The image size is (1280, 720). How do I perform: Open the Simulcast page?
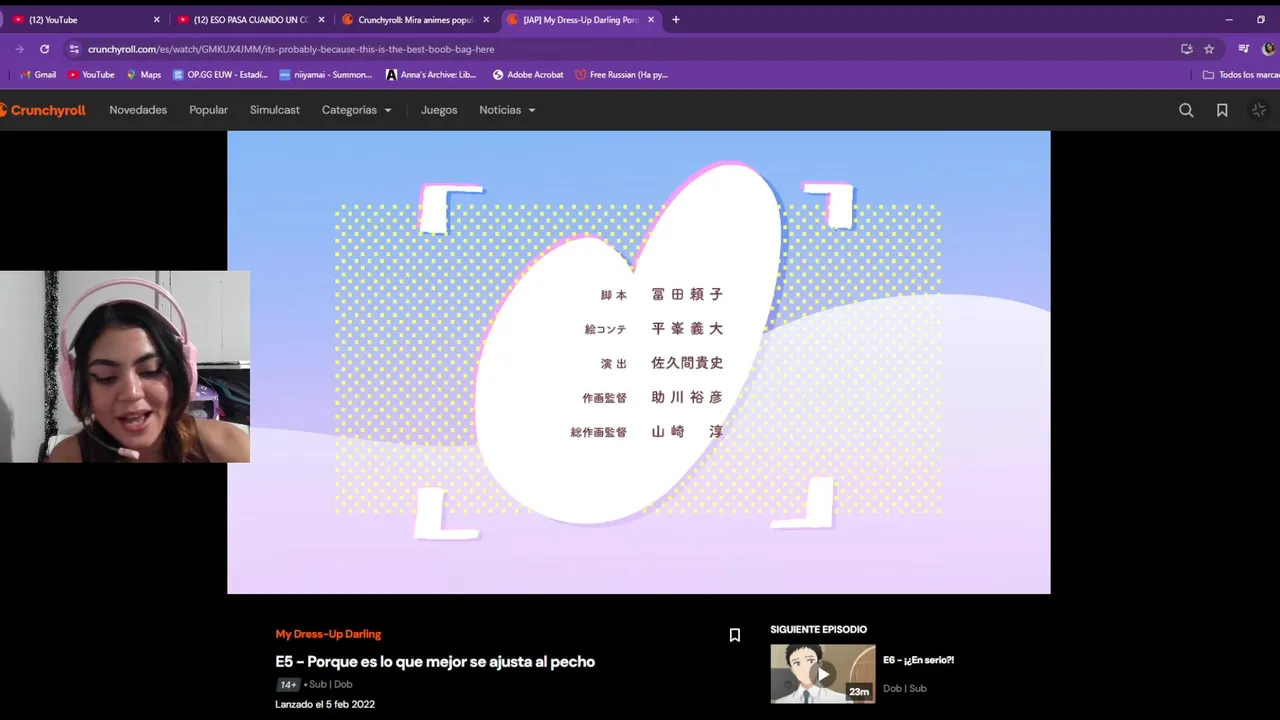(275, 110)
